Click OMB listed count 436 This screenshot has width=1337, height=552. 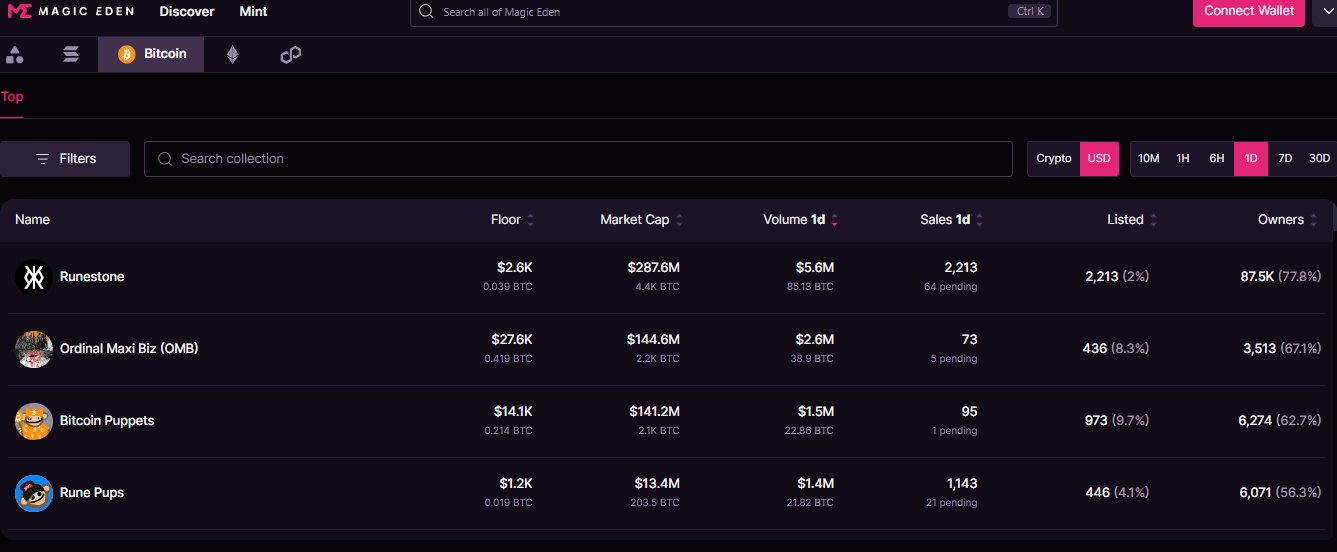pyautogui.click(x=1095, y=349)
